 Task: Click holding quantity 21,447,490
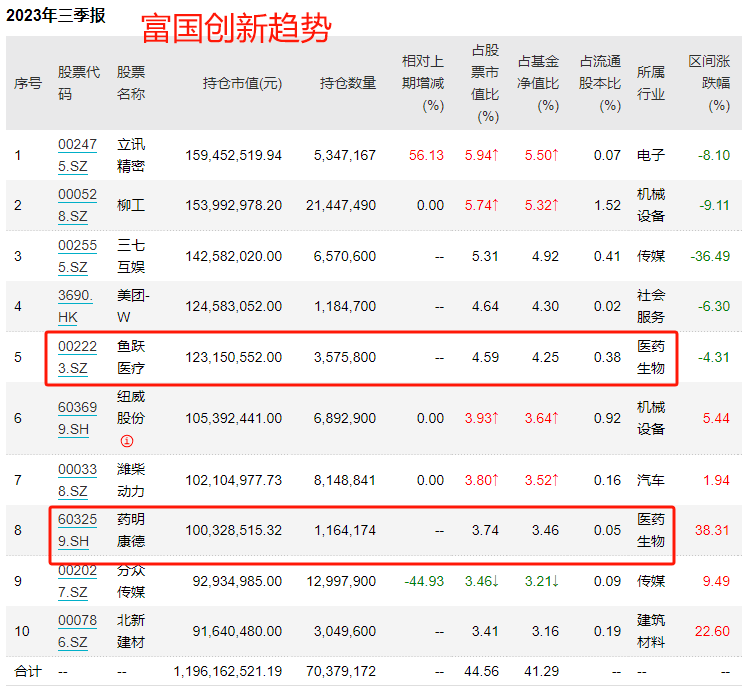pyautogui.click(x=341, y=205)
